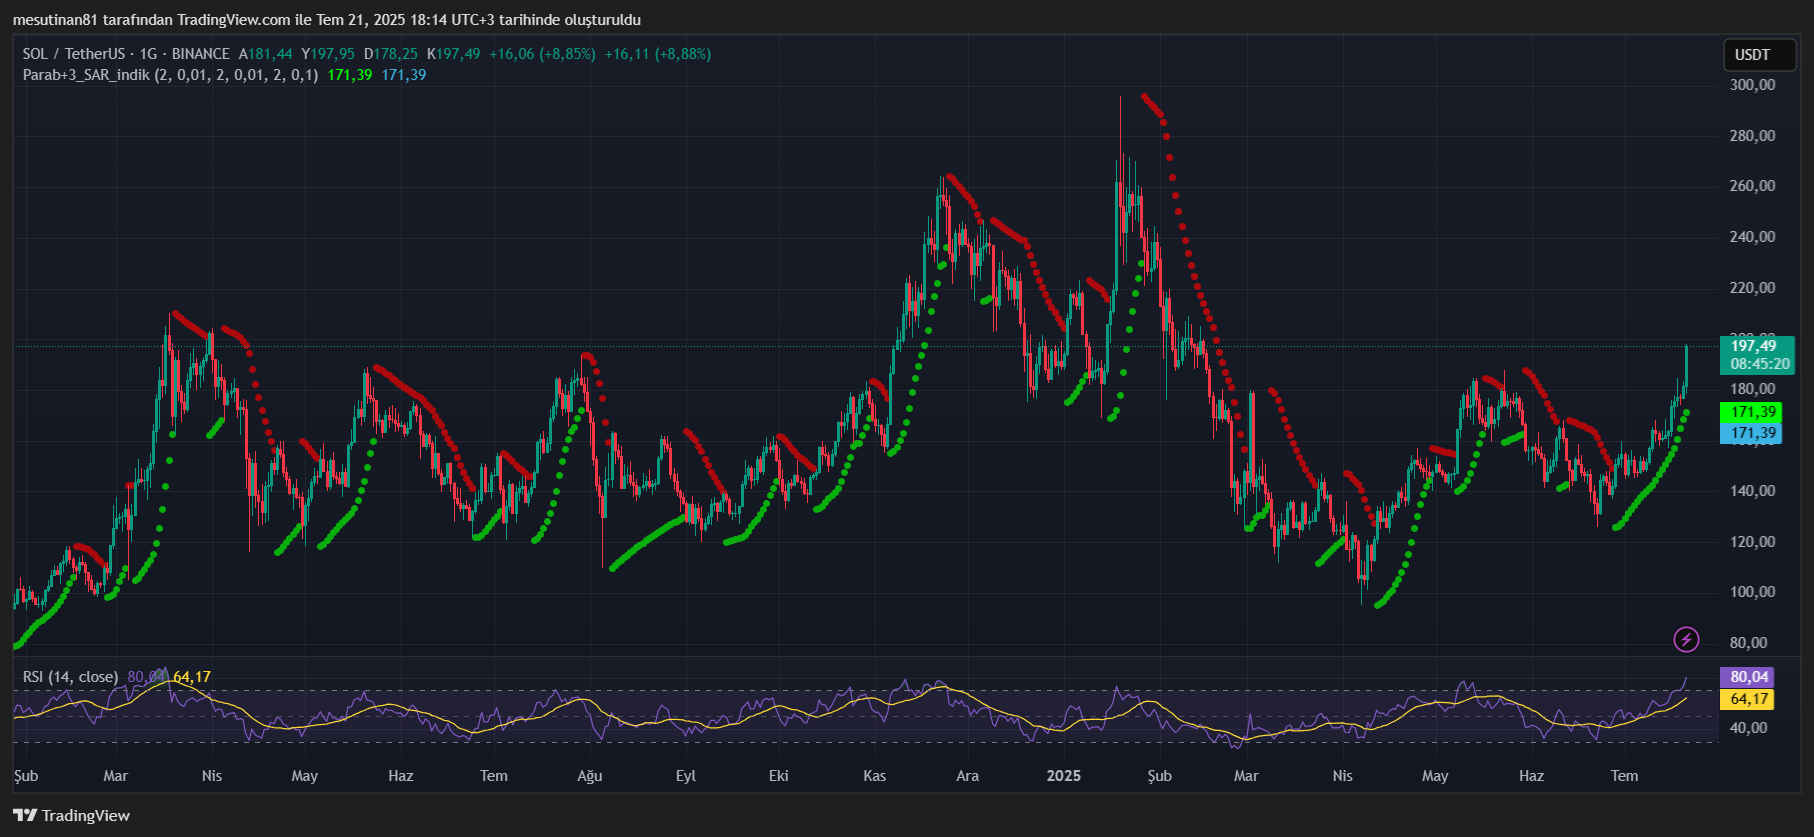Click the green 171,39 price label

click(1750, 412)
